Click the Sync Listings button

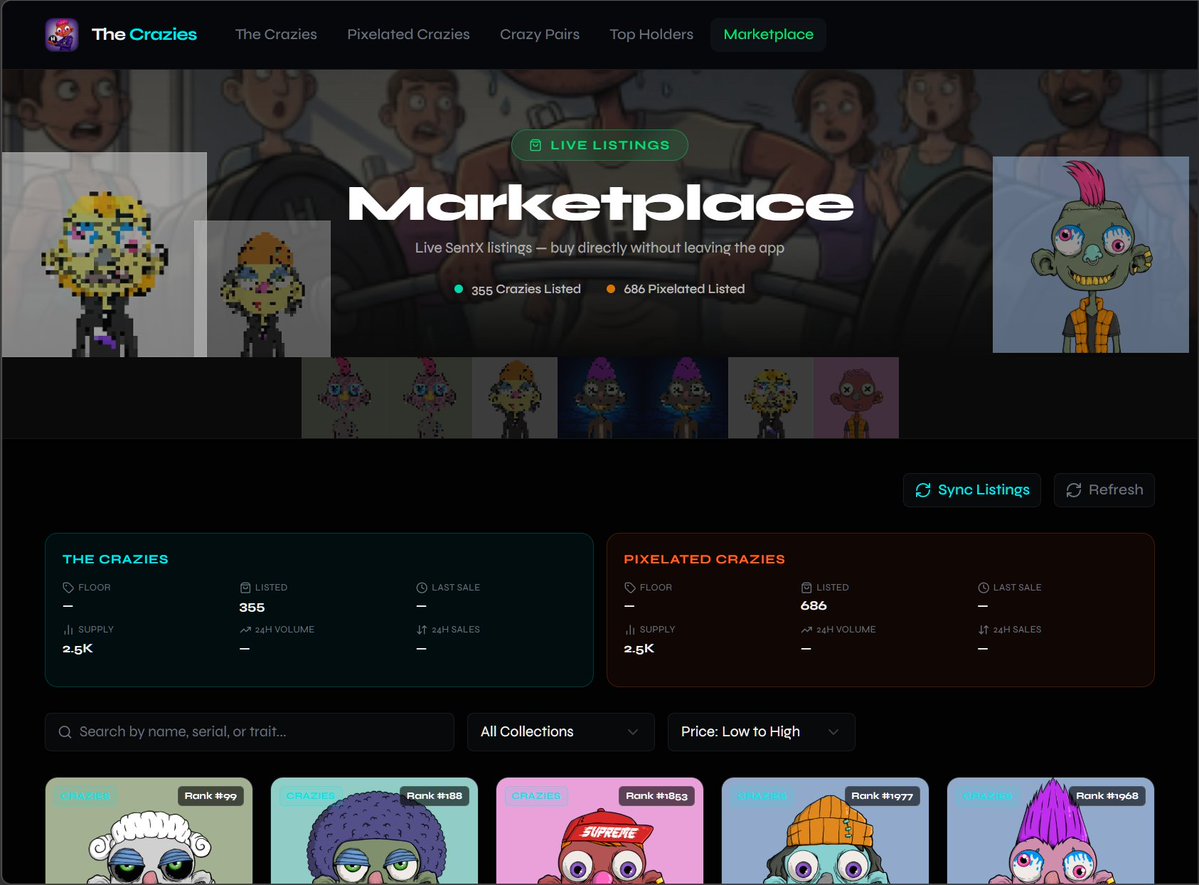pyautogui.click(x=972, y=490)
